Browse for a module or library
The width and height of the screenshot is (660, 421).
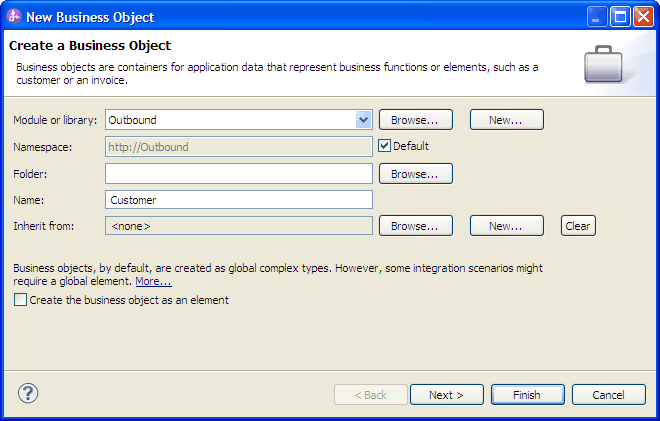(x=416, y=120)
